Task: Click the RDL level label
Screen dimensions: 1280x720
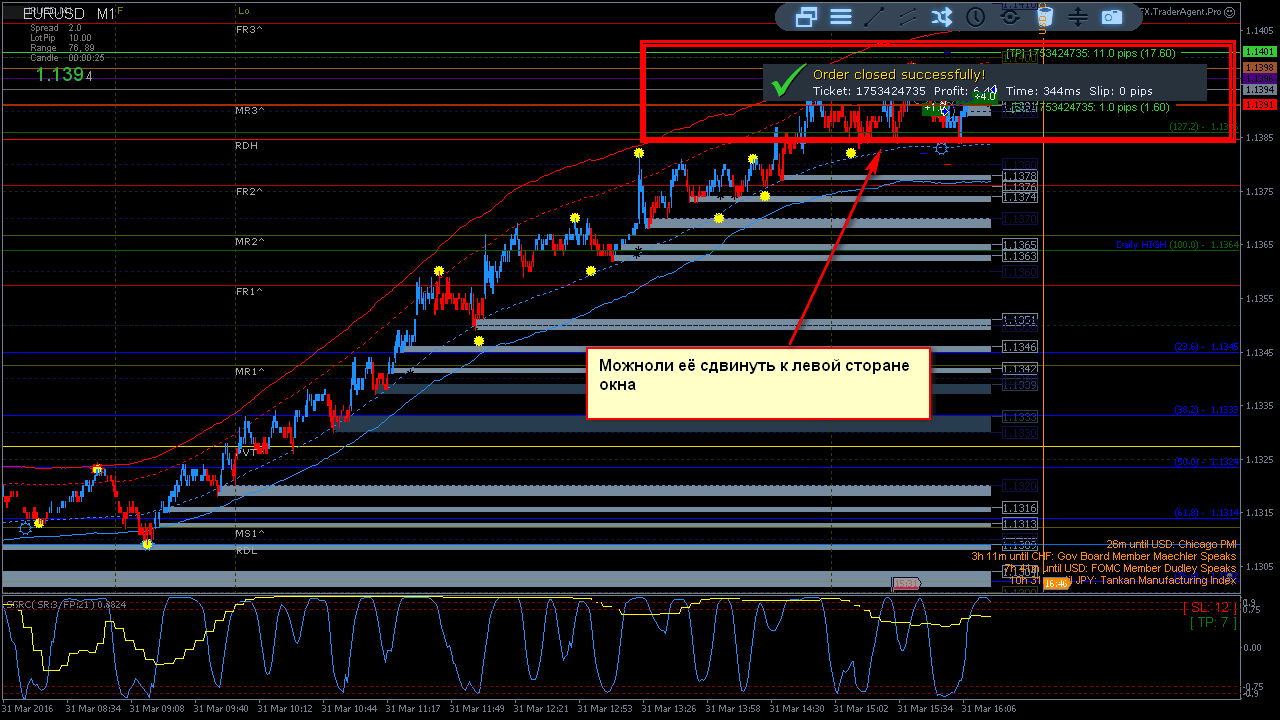Action: tap(246, 550)
